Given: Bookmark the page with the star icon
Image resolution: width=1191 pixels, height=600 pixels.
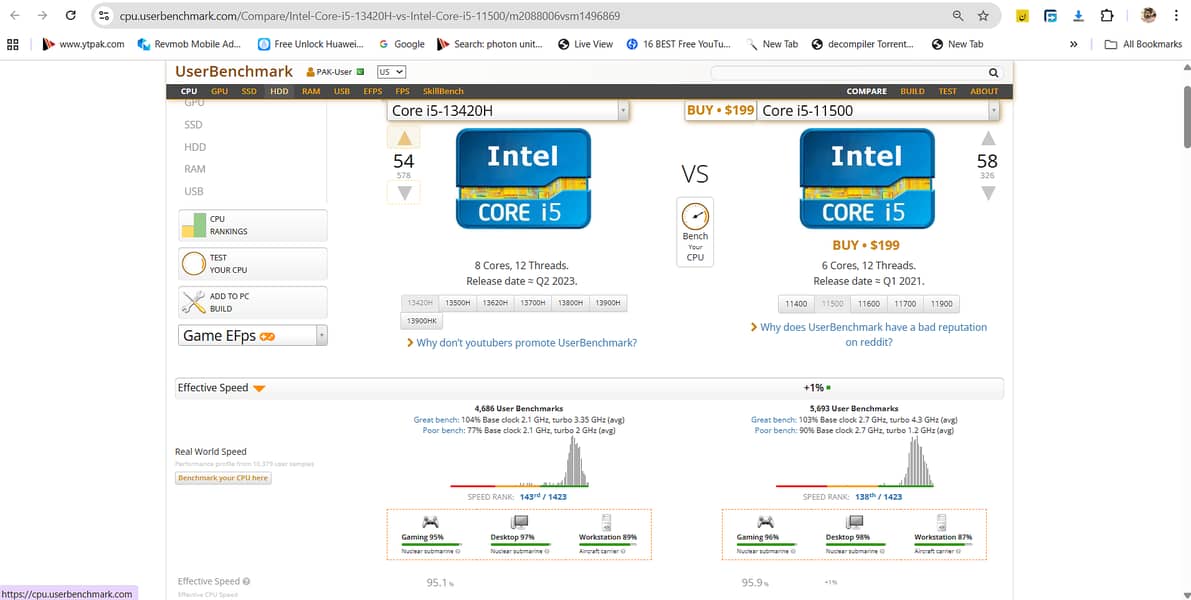Looking at the screenshot, I should (x=984, y=16).
